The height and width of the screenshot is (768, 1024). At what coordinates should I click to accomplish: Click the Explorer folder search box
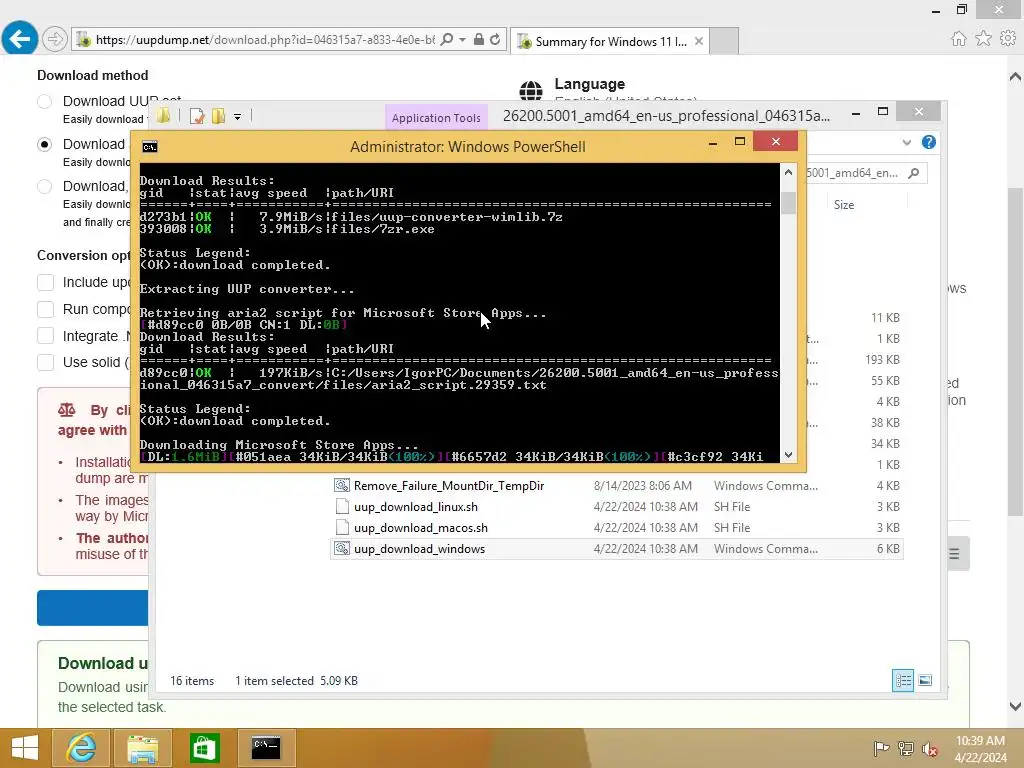(x=866, y=173)
